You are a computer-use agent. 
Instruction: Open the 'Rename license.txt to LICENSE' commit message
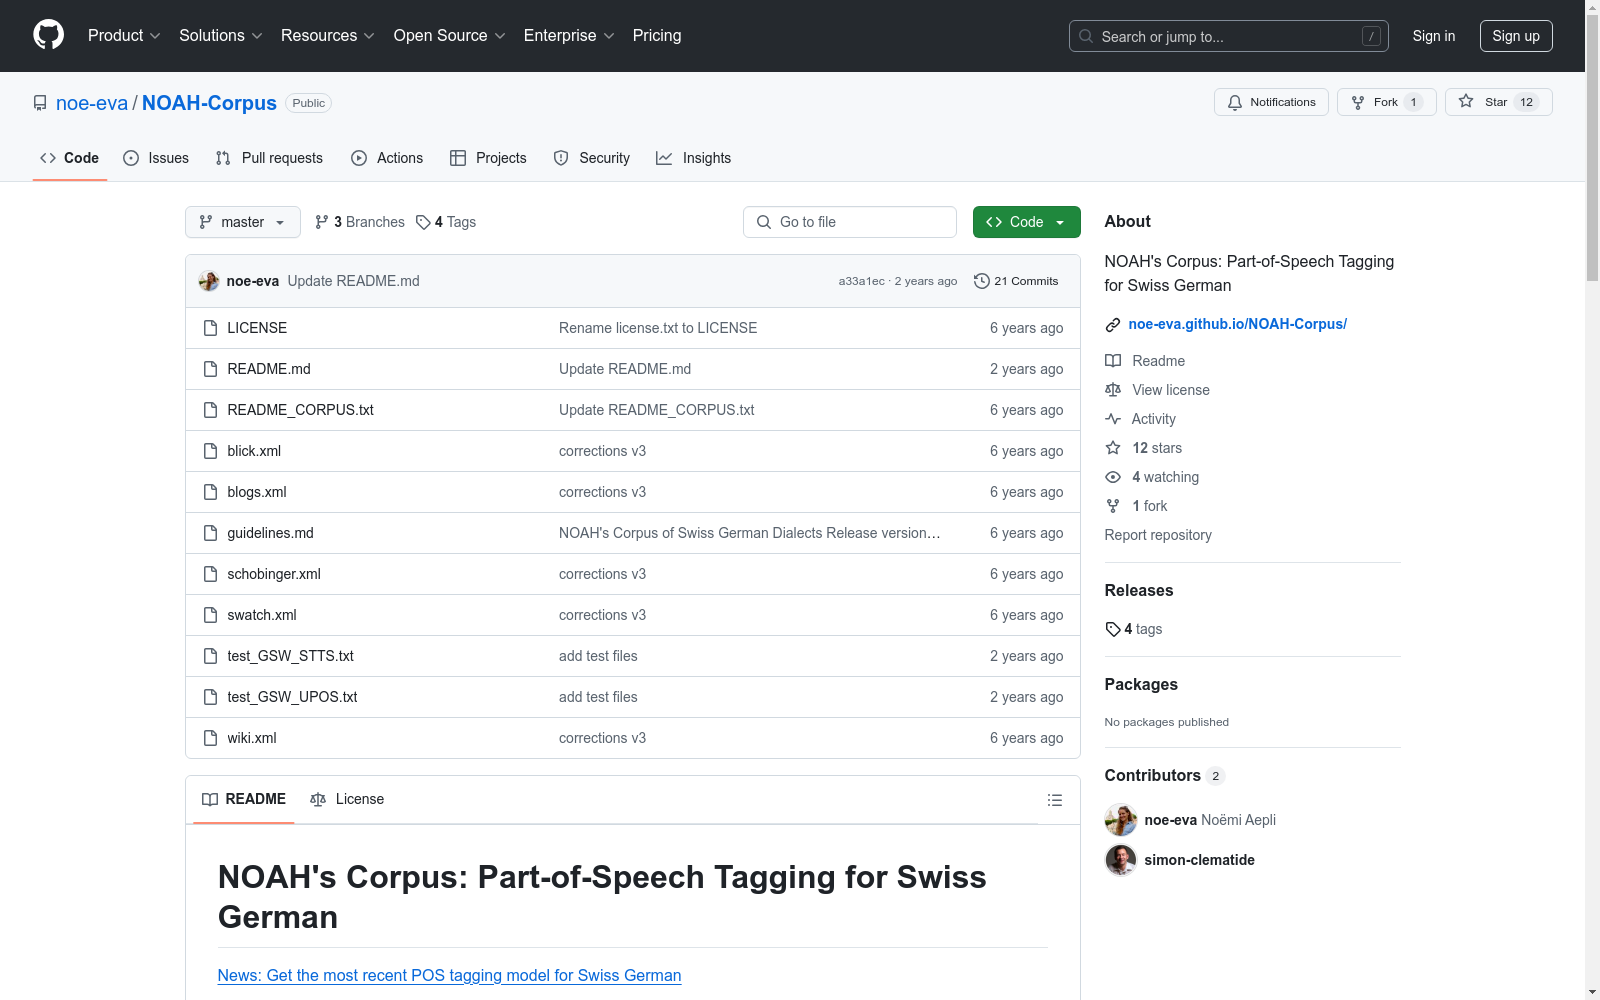coord(658,328)
